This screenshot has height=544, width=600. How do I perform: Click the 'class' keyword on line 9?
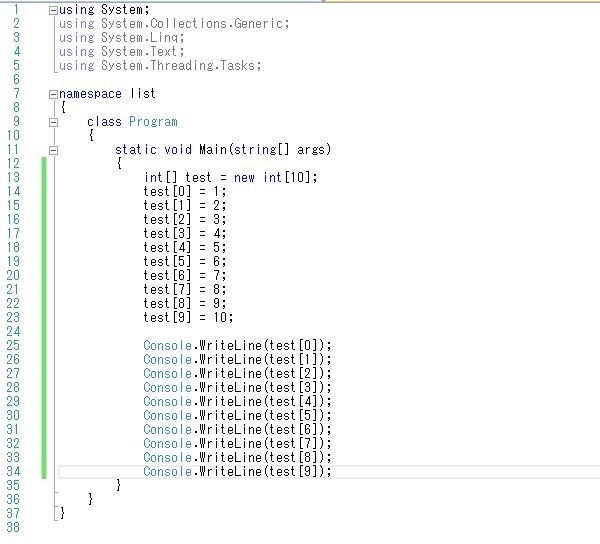pyautogui.click(x=104, y=122)
